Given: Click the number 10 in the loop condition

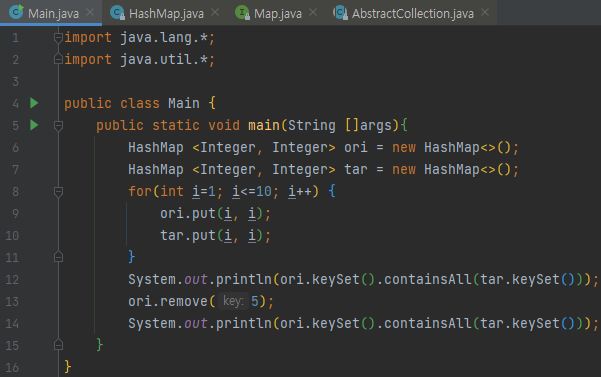Looking at the screenshot, I should click(x=264, y=191).
